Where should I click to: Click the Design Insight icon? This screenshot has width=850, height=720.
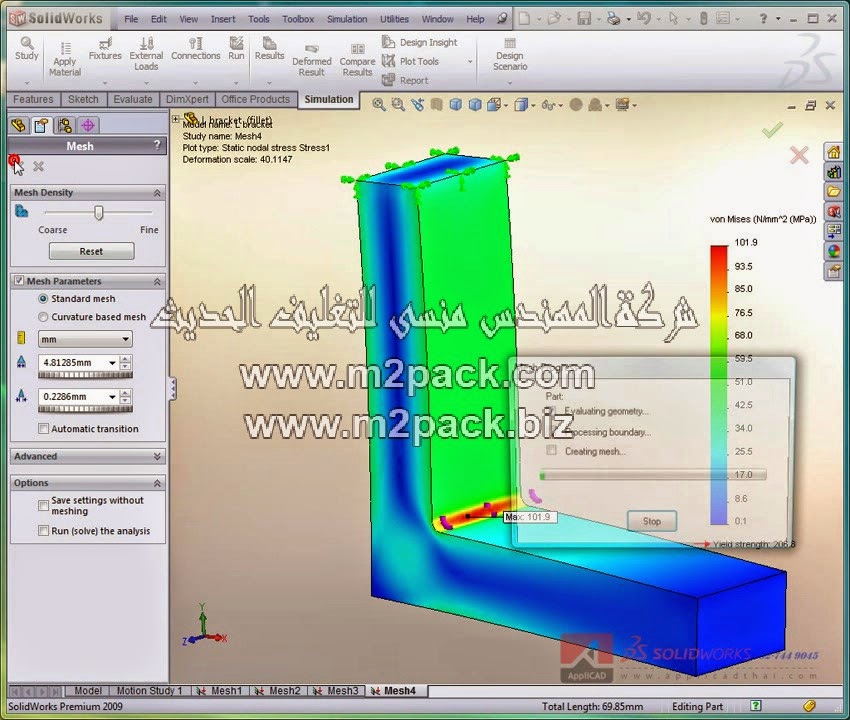pyautogui.click(x=388, y=42)
